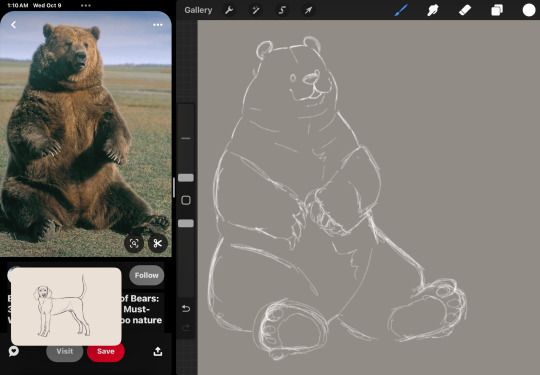Tap the brush size slider handle
Image resolution: width=540 pixels, height=375 pixels.
pos(186,178)
